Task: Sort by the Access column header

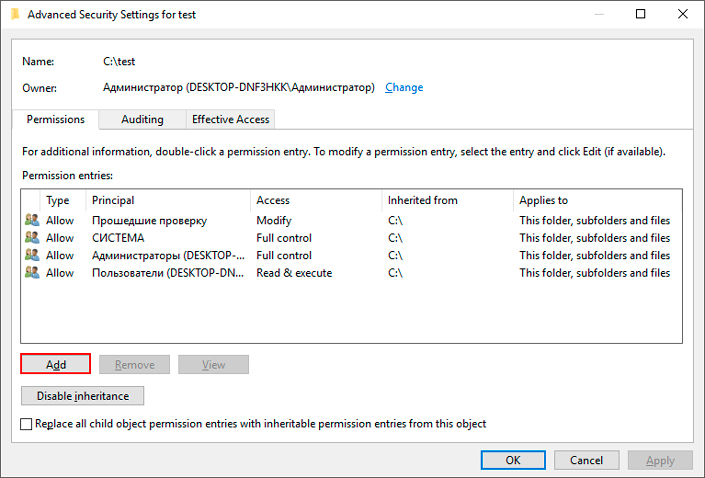Action: 316,201
